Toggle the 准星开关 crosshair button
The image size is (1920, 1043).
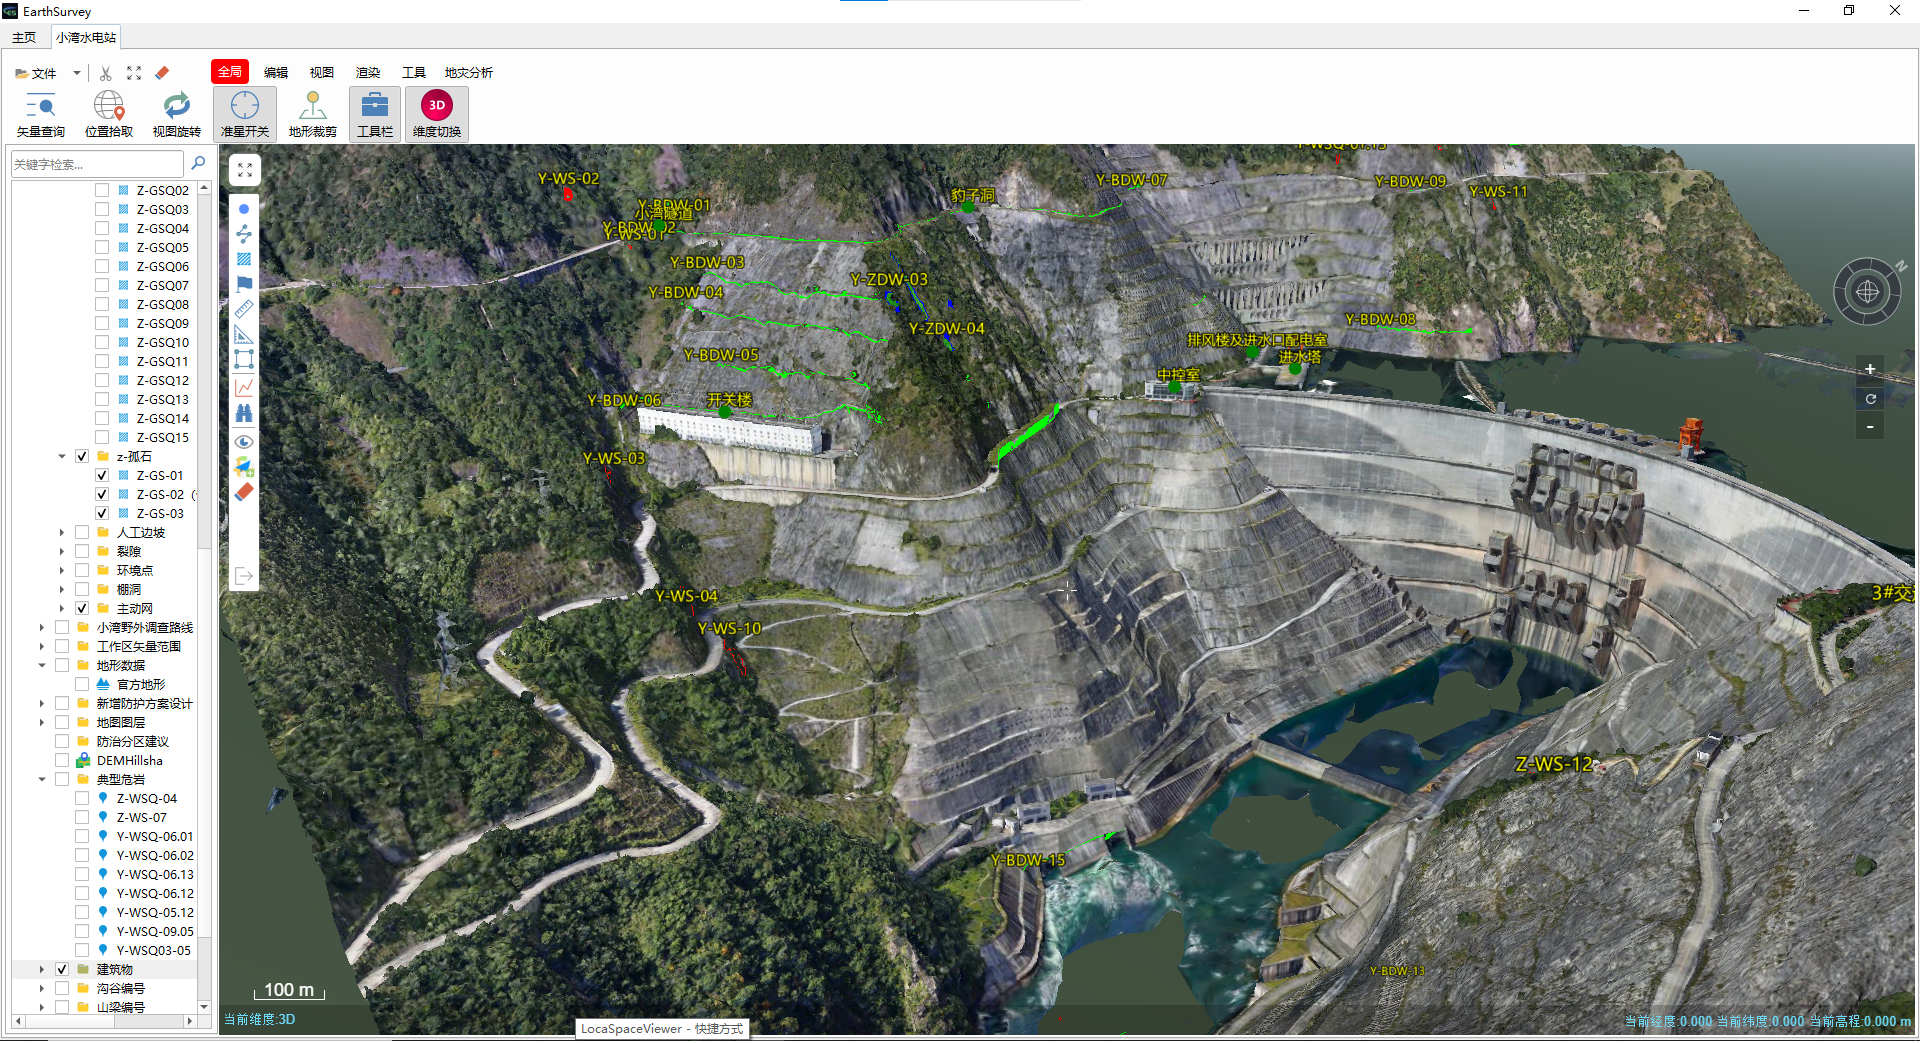click(244, 114)
